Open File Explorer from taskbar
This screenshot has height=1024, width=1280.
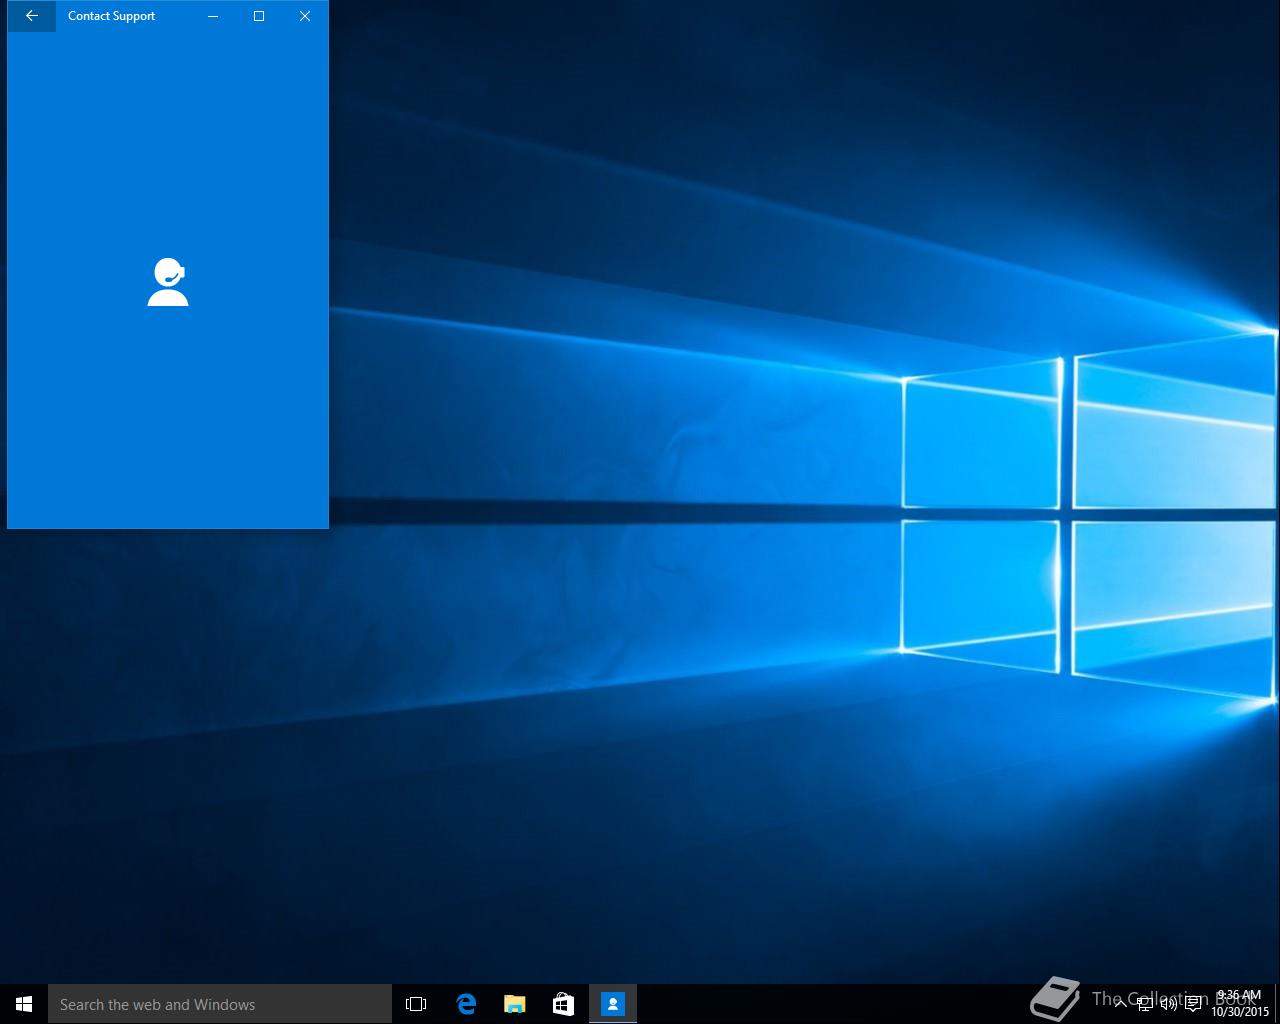(515, 1004)
